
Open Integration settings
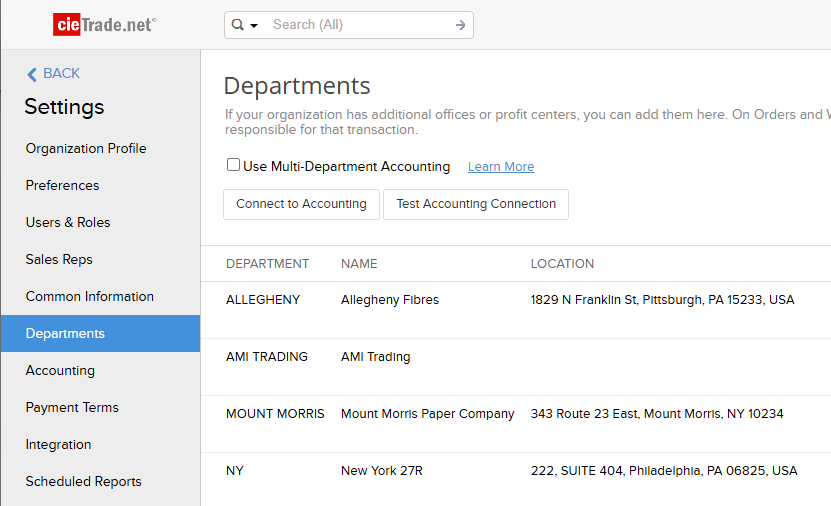58,445
